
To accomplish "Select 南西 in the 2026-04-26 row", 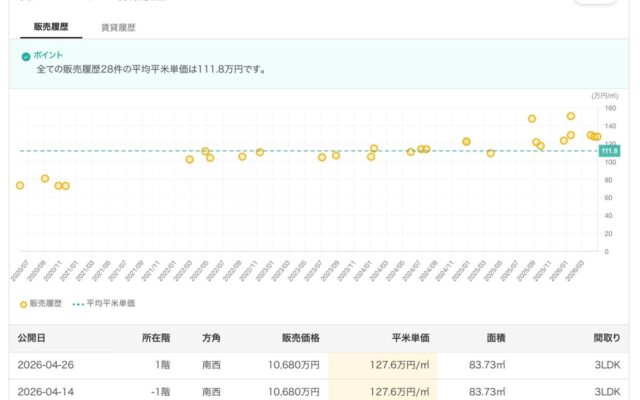I will click(211, 365).
